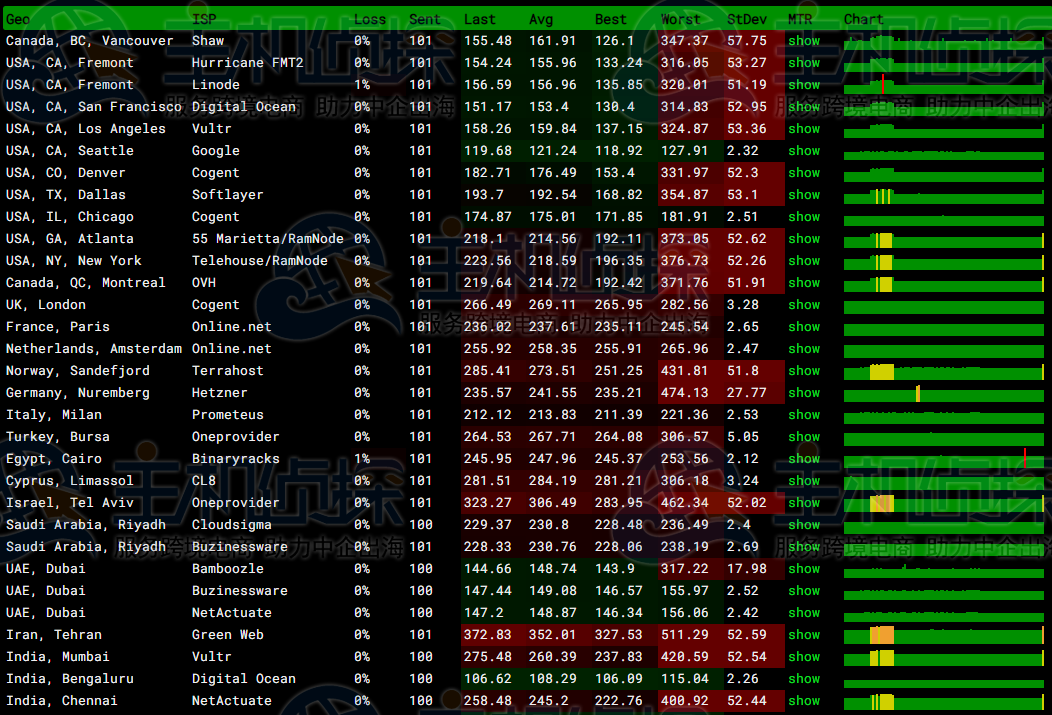Open show link for Dubai NetActuate row
Image resolution: width=1052 pixels, height=715 pixels.
(803, 613)
